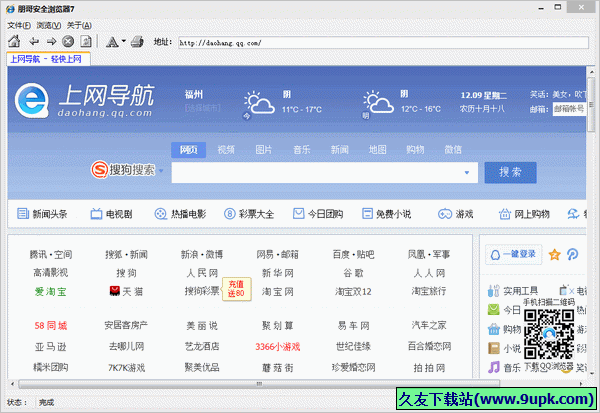Open the 购物 basket icon in sidebar

click(494, 329)
